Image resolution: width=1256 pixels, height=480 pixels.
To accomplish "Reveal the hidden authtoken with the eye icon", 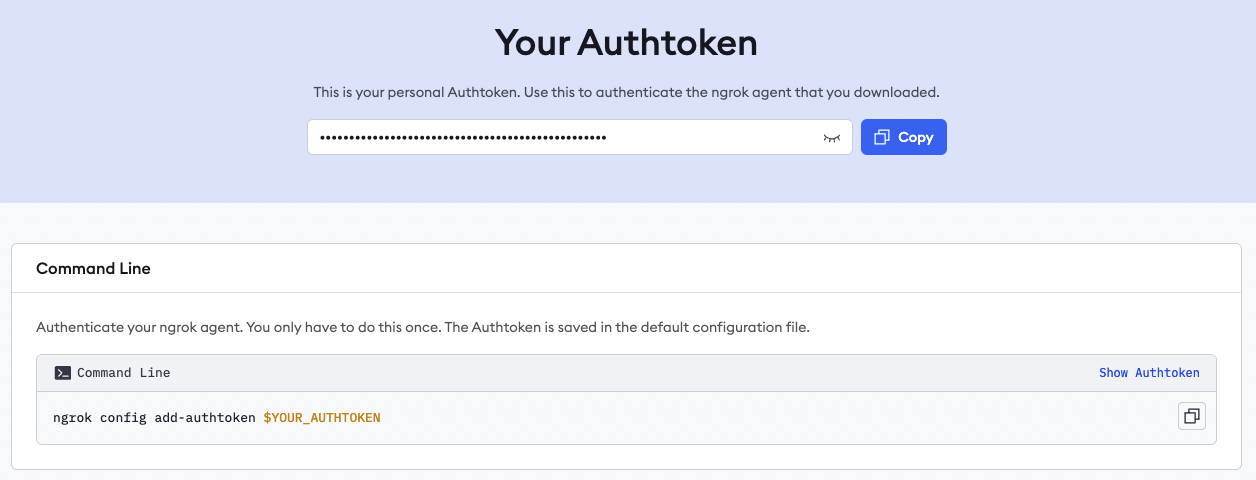I will 831,138.
